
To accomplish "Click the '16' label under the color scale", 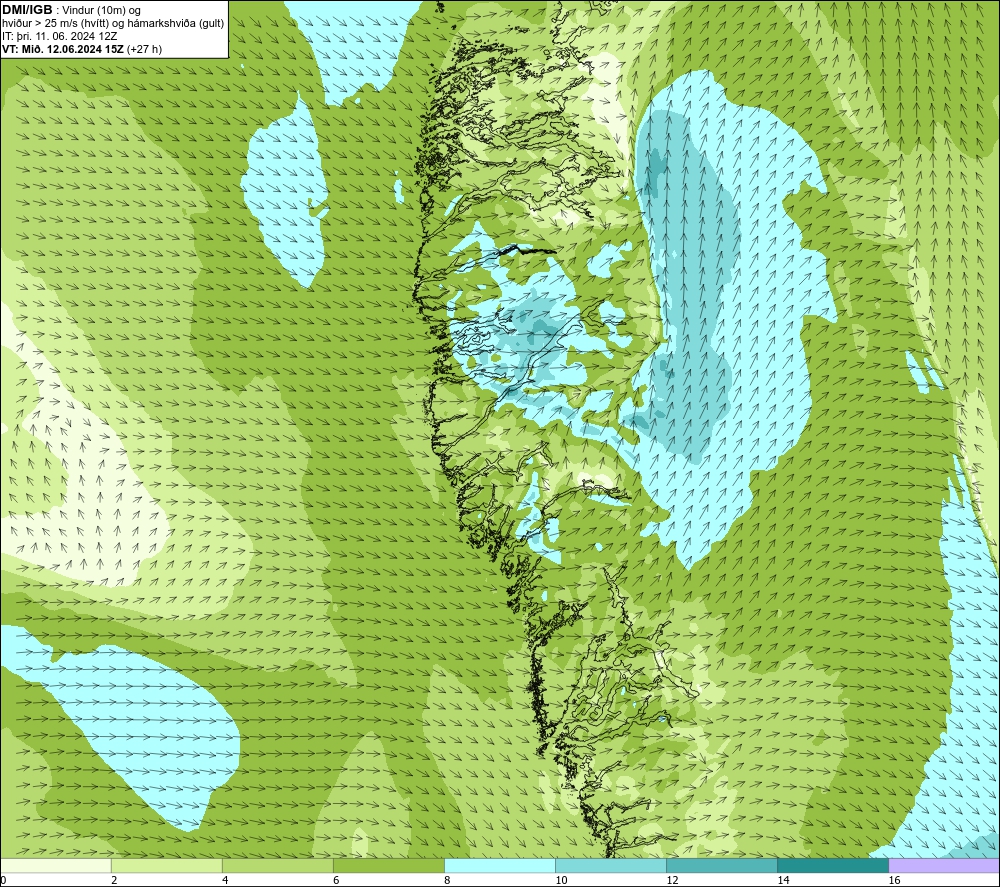I will tap(894, 881).
